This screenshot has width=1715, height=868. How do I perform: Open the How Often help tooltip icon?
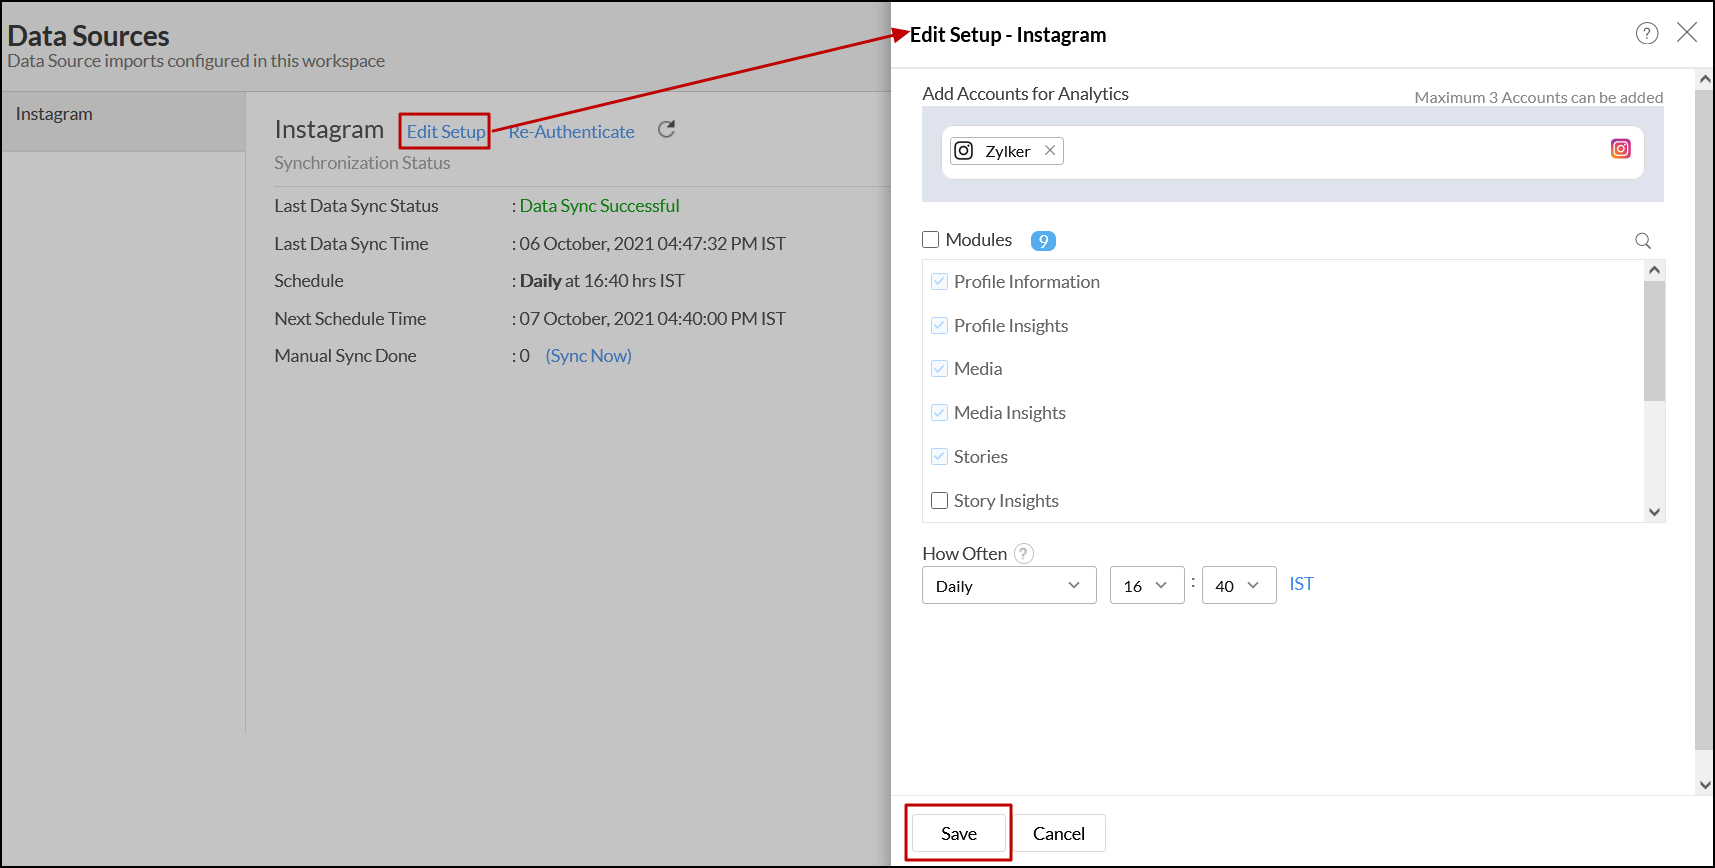(1023, 554)
